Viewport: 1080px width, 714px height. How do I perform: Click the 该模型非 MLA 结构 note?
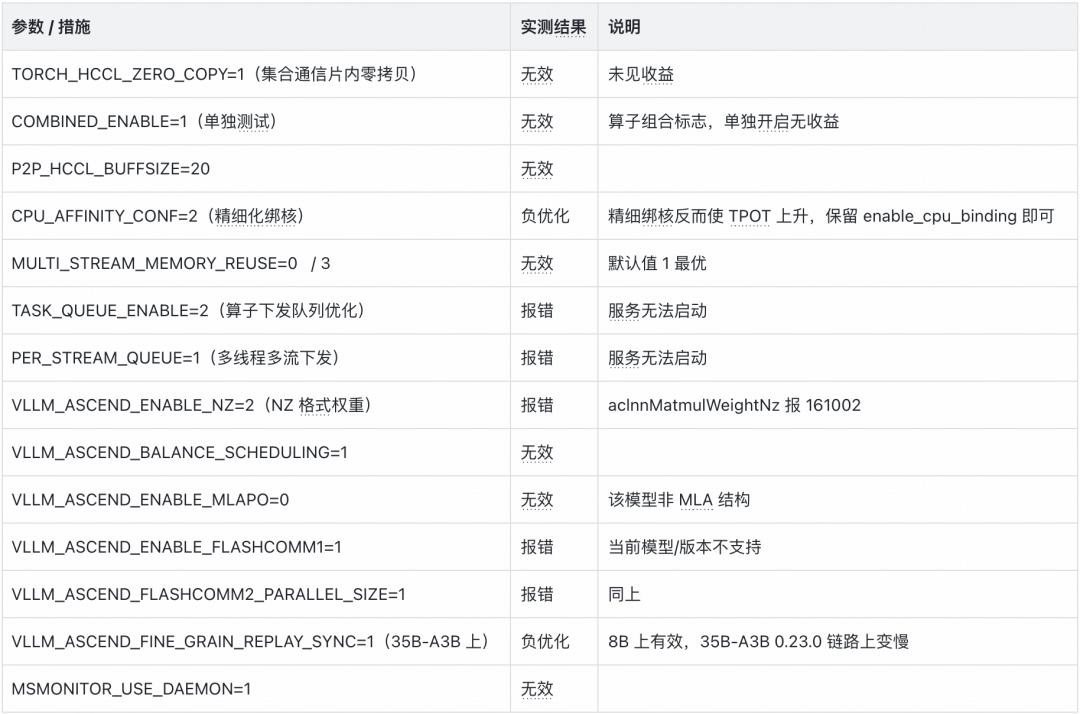point(679,499)
